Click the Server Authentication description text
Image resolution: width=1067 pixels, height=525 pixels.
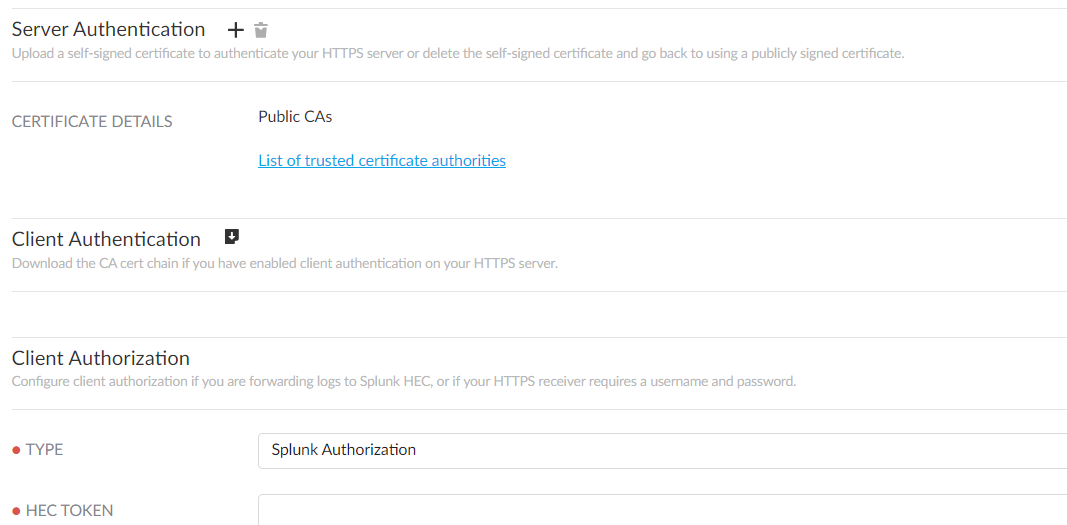pos(457,54)
